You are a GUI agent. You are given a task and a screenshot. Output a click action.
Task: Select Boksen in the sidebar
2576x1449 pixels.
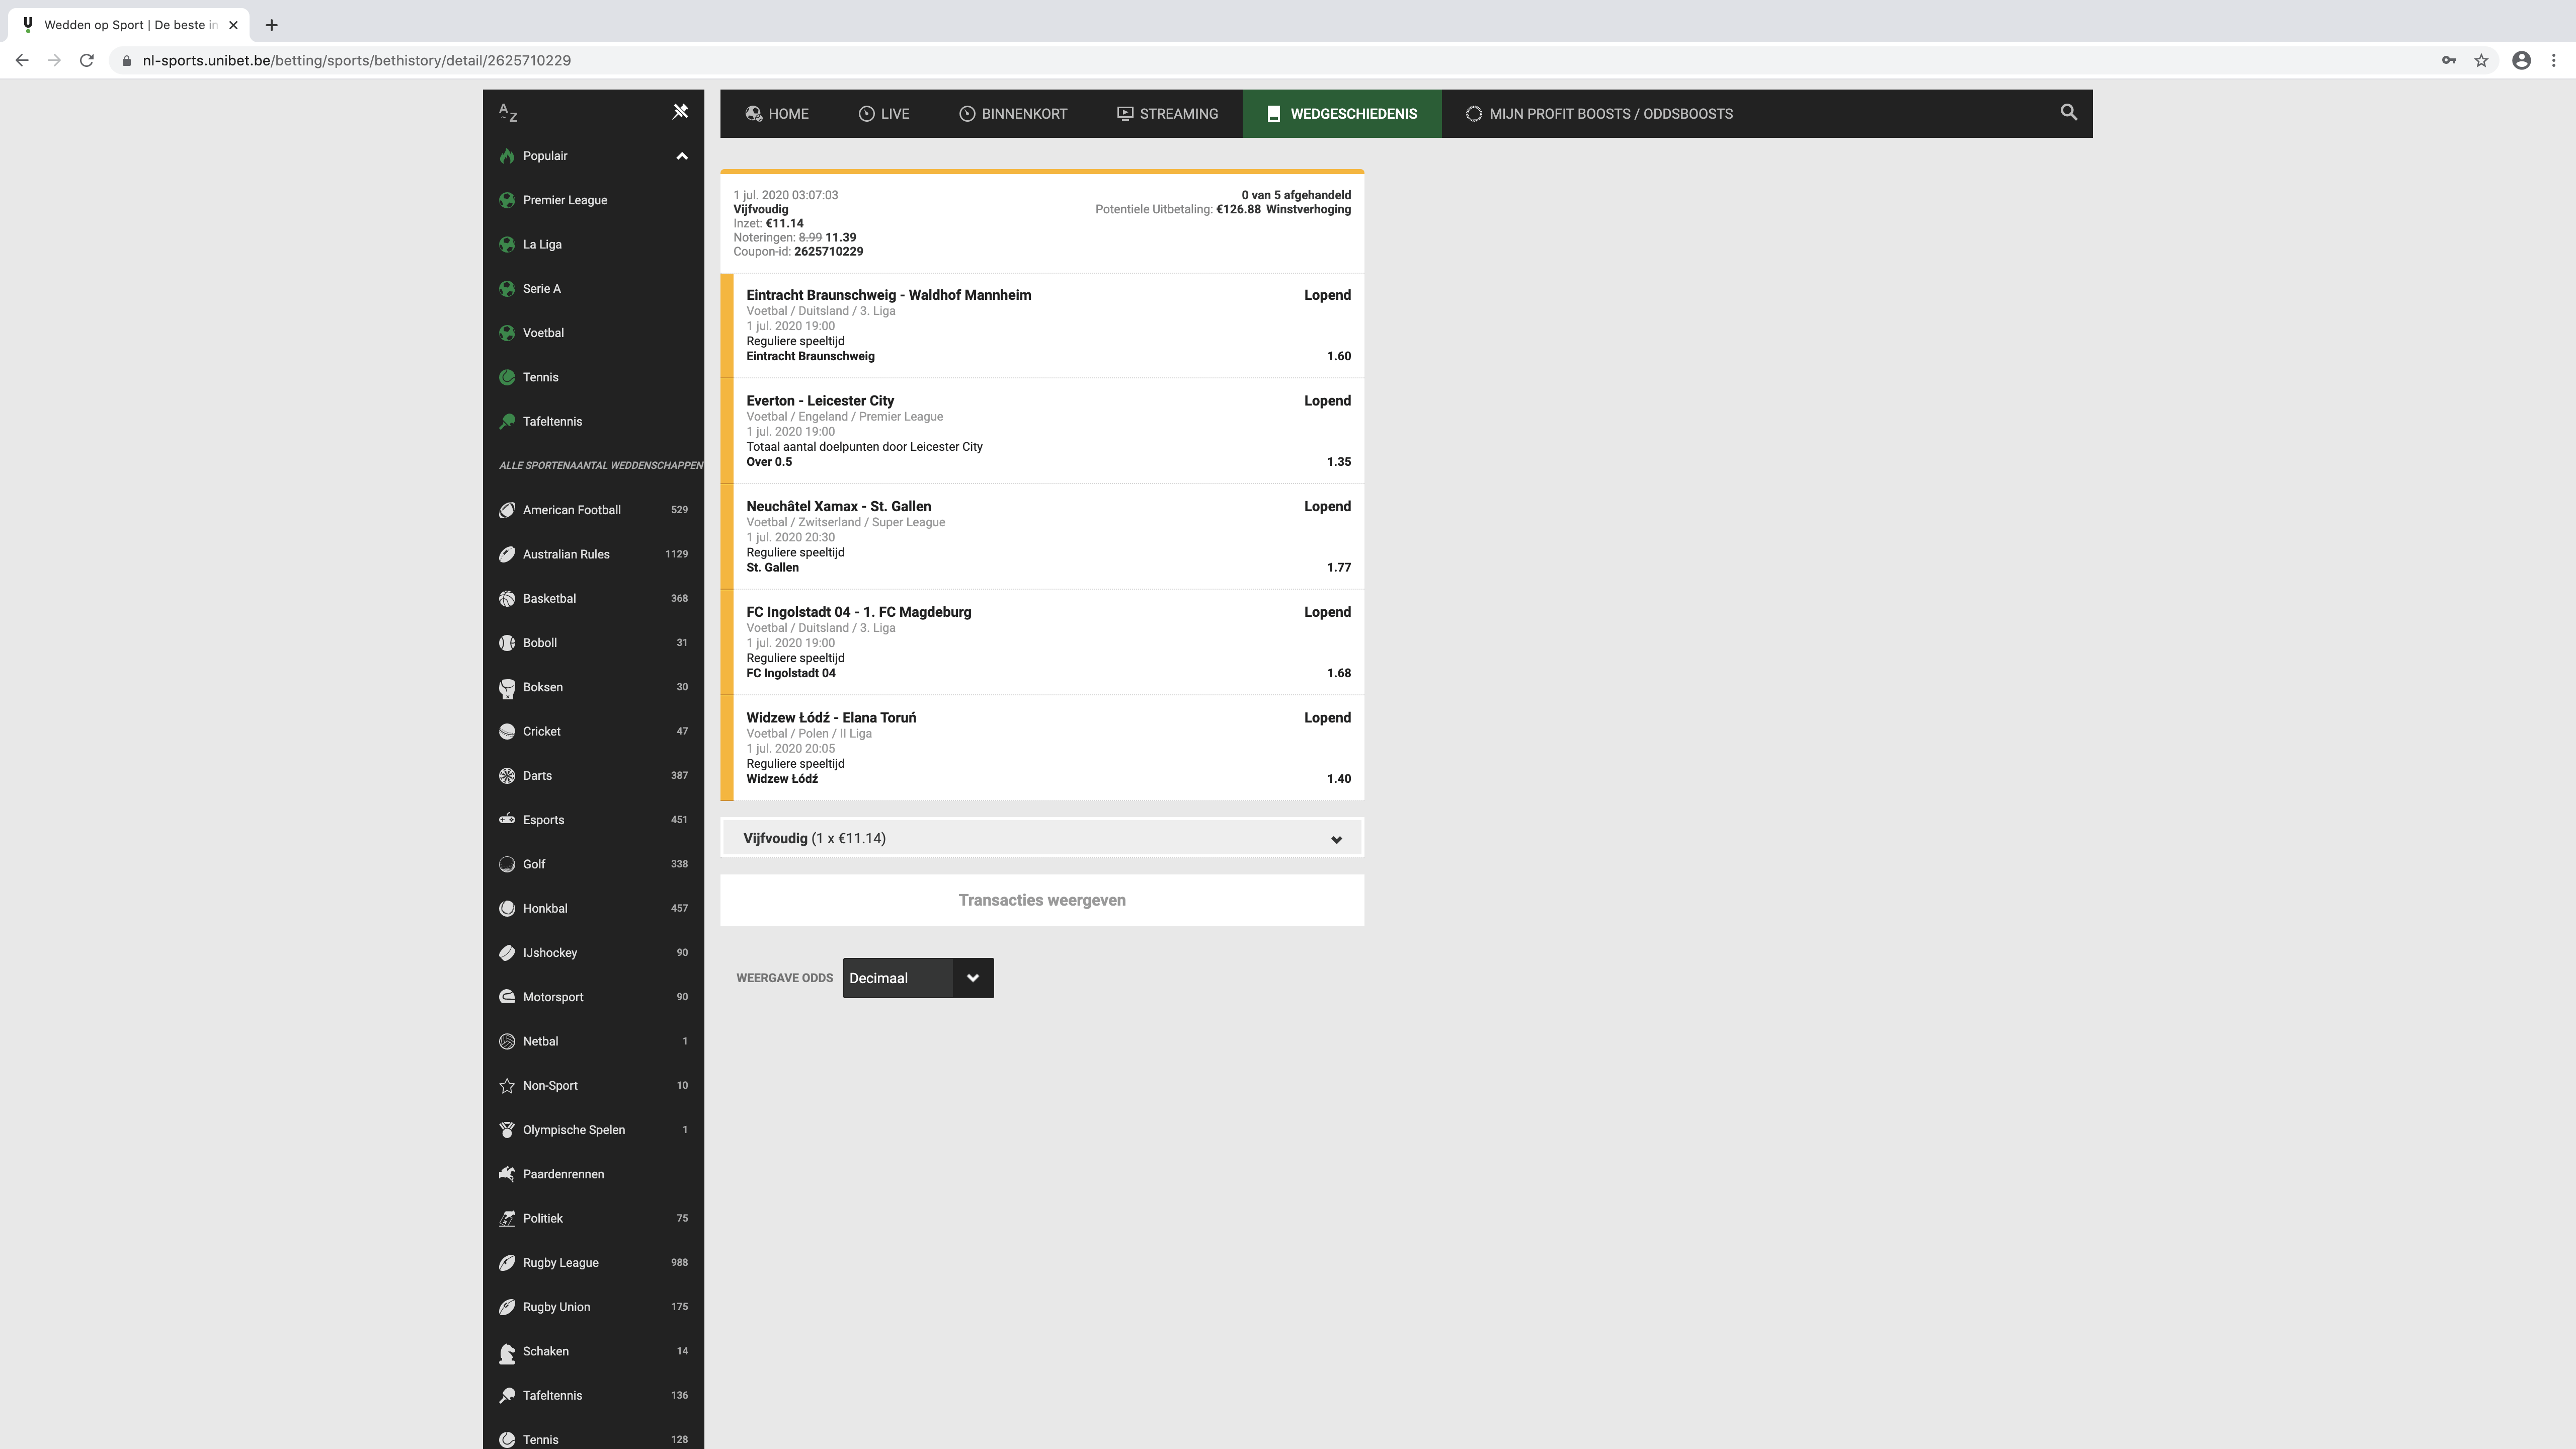pos(542,687)
